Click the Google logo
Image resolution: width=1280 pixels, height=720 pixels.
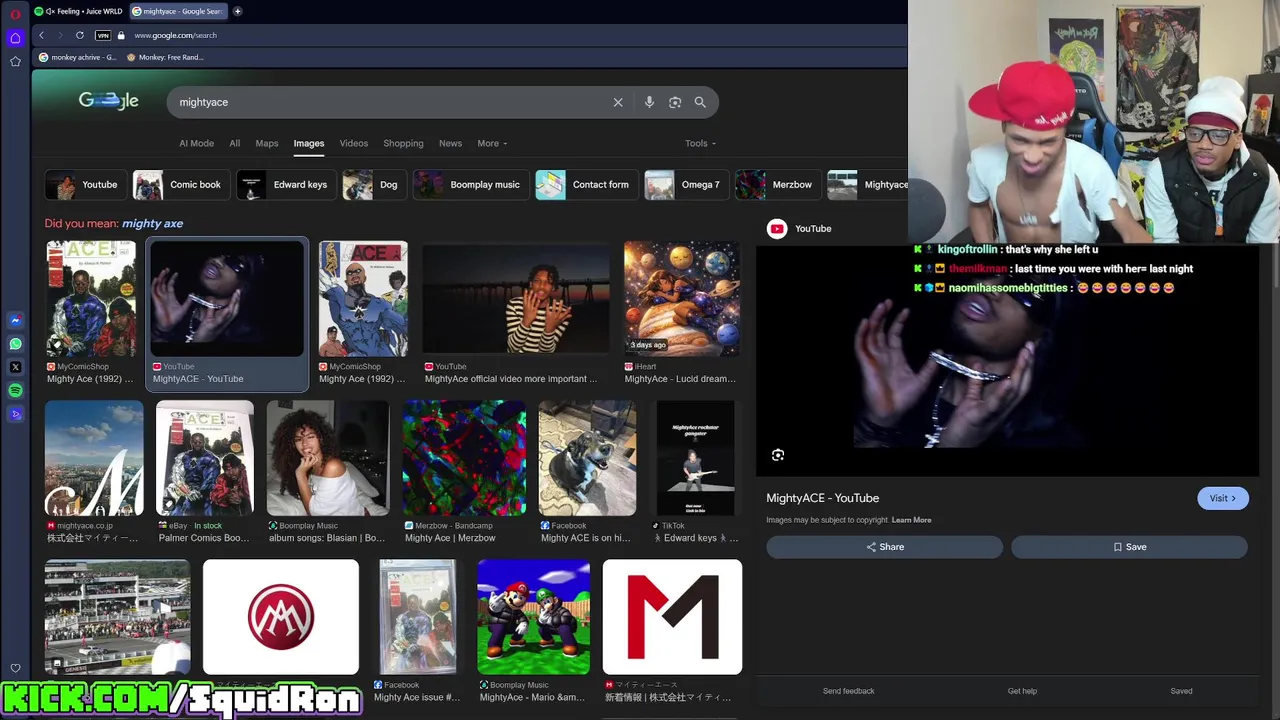coord(109,101)
